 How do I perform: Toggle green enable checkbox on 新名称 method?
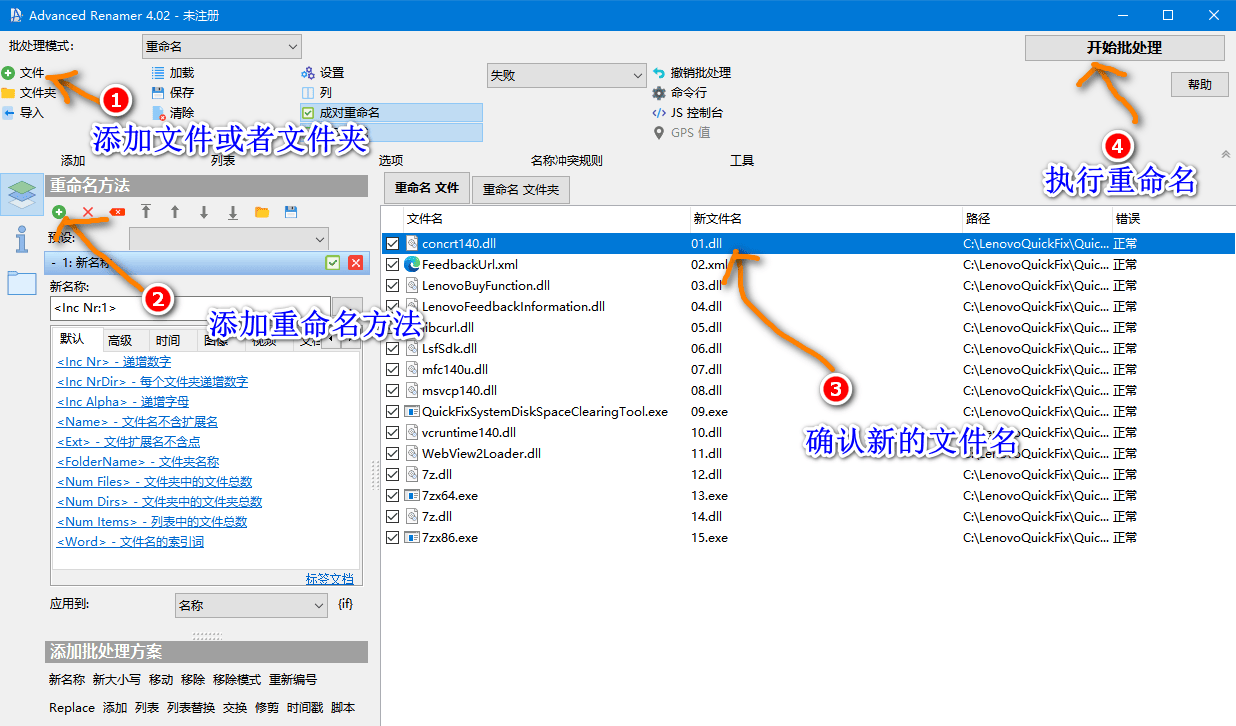[333, 263]
